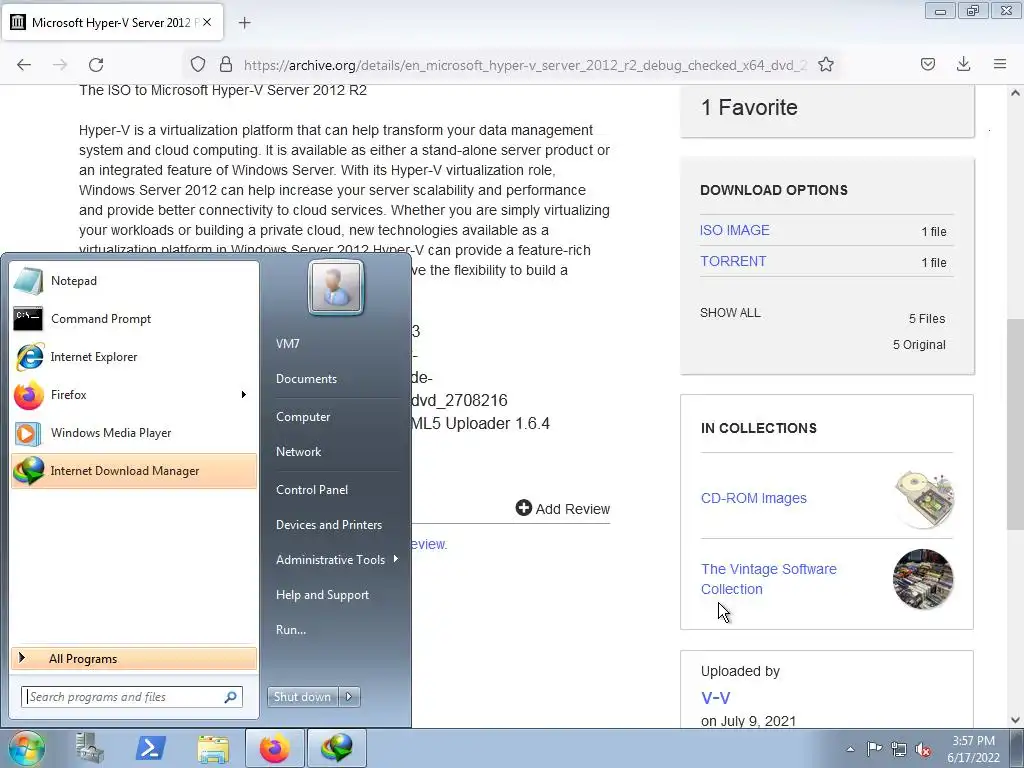Screen dimensions: 1024x768
Task: Open Computer from Start menu
Action: tap(303, 417)
